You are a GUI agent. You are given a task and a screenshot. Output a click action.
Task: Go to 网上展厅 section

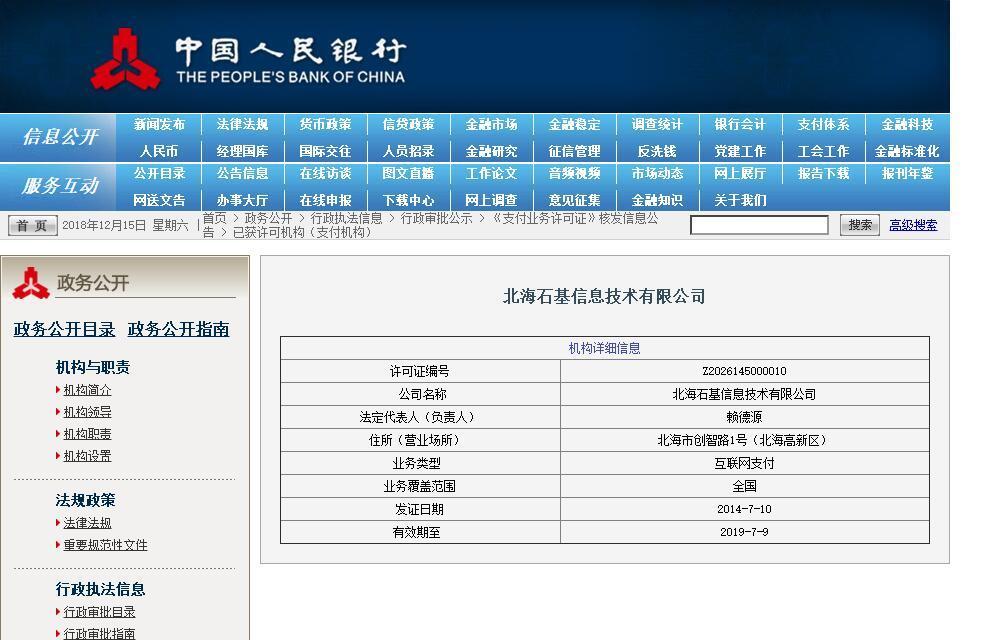[740, 173]
